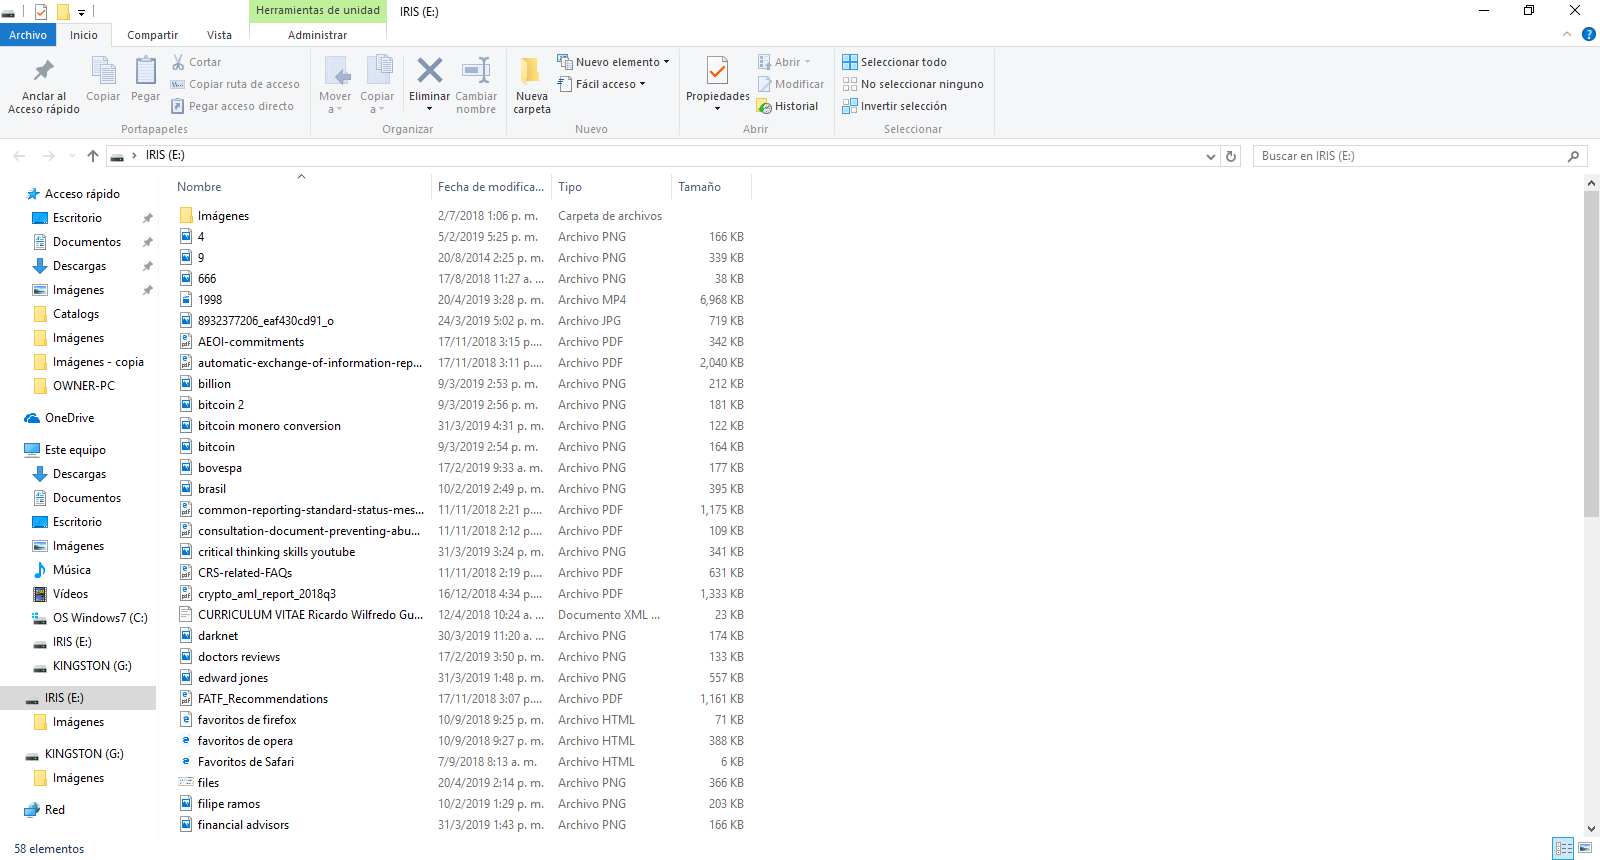Open the Nuevo elemento dropdown

coord(613,62)
